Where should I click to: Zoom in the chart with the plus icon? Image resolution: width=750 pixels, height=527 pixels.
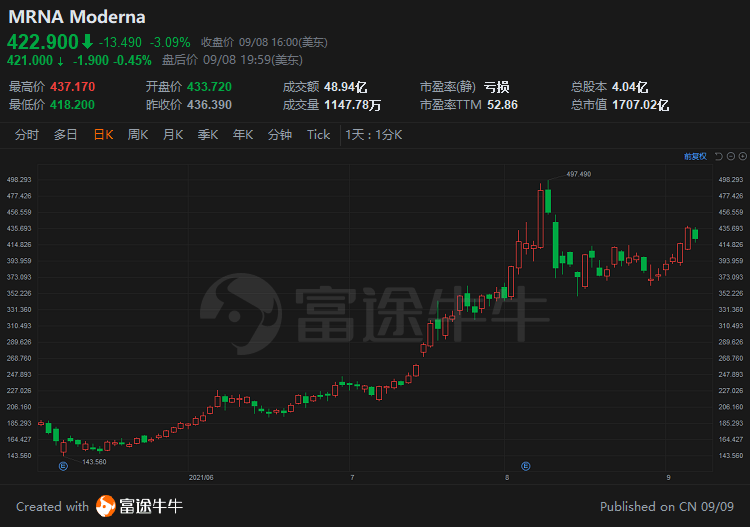(743, 156)
